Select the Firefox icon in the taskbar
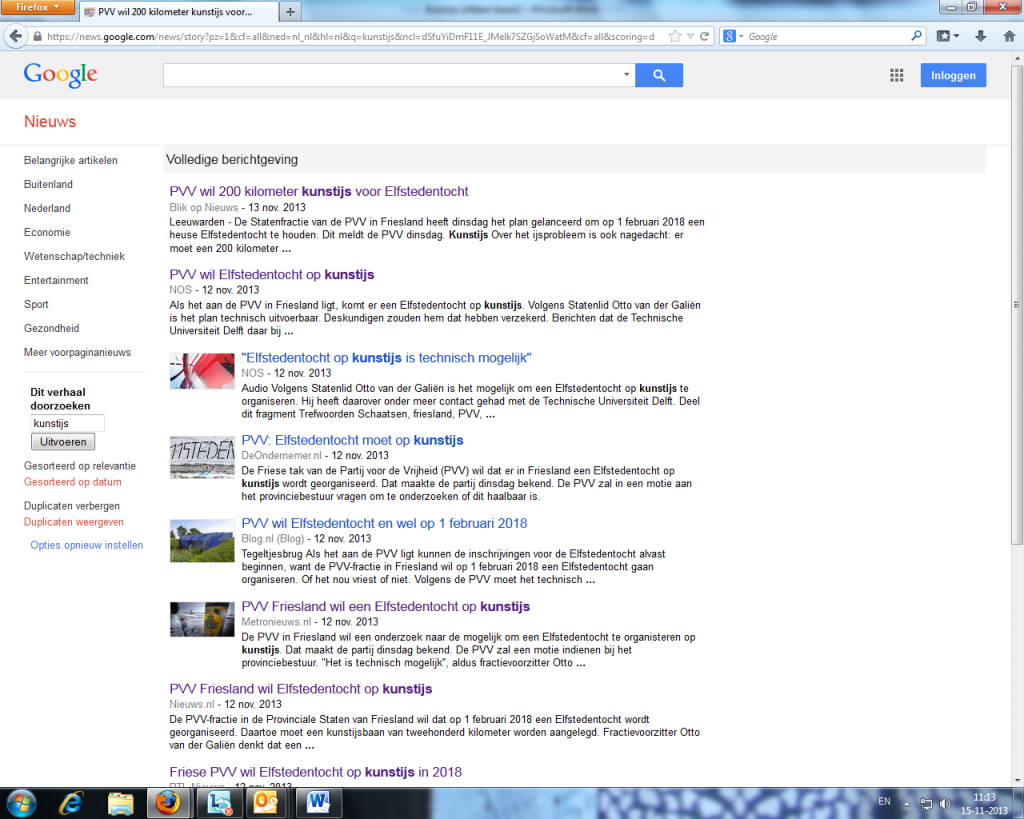 pyautogui.click(x=168, y=803)
